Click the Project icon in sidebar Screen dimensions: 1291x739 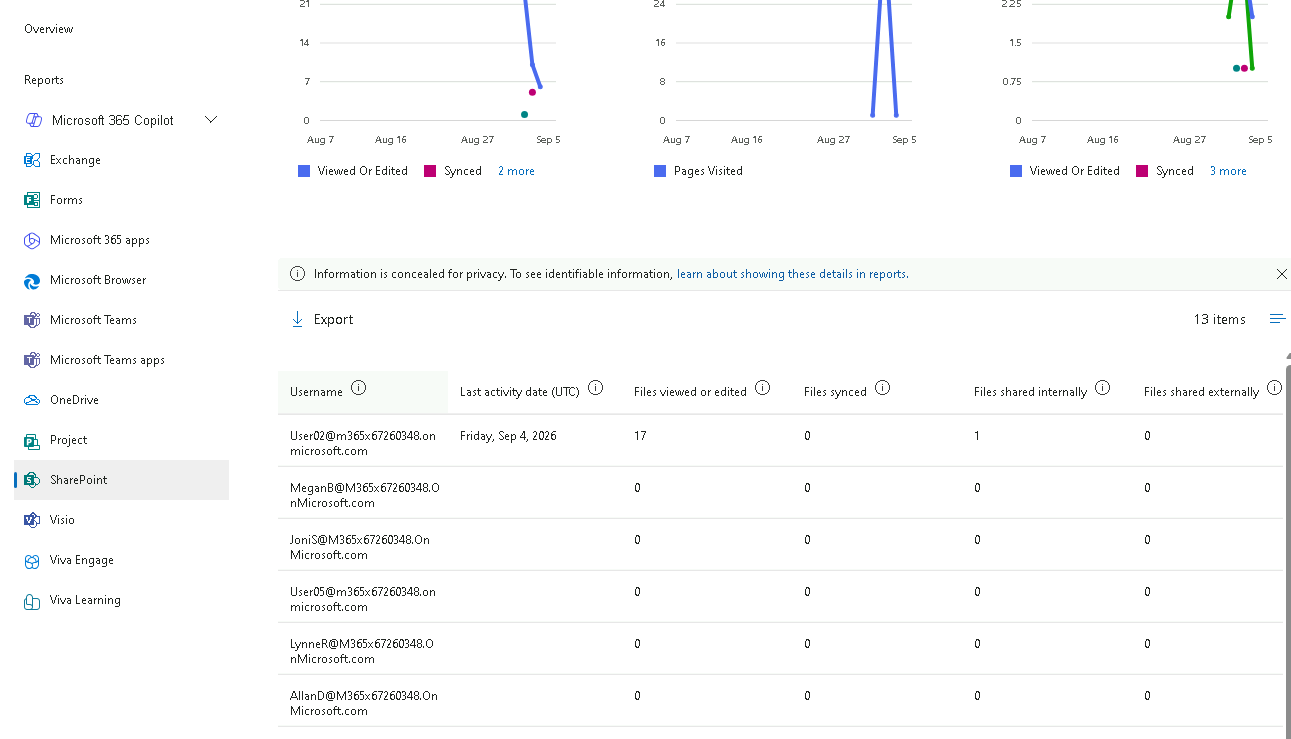(x=32, y=440)
